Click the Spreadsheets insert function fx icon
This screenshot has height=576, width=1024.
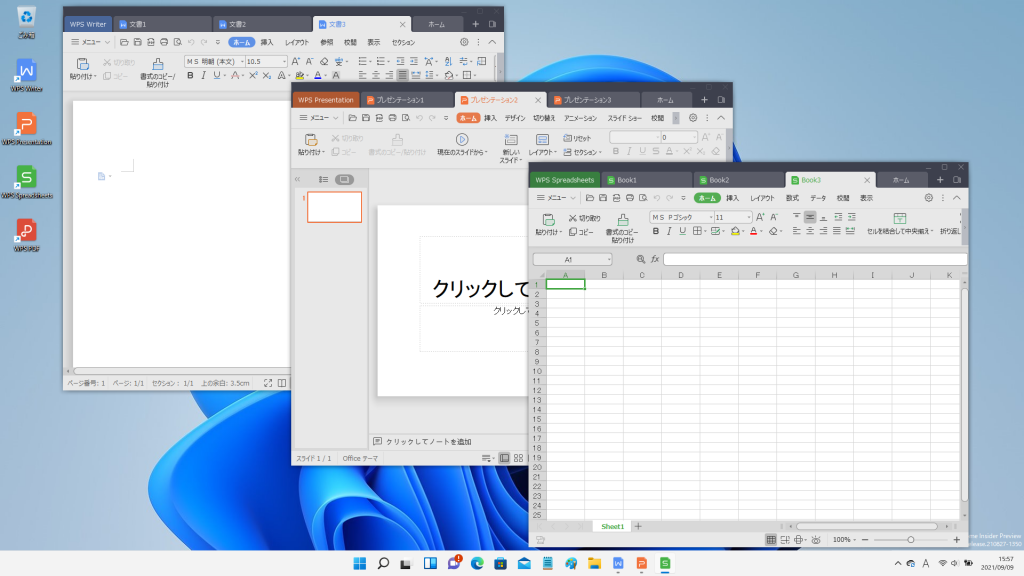[x=655, y=259]
